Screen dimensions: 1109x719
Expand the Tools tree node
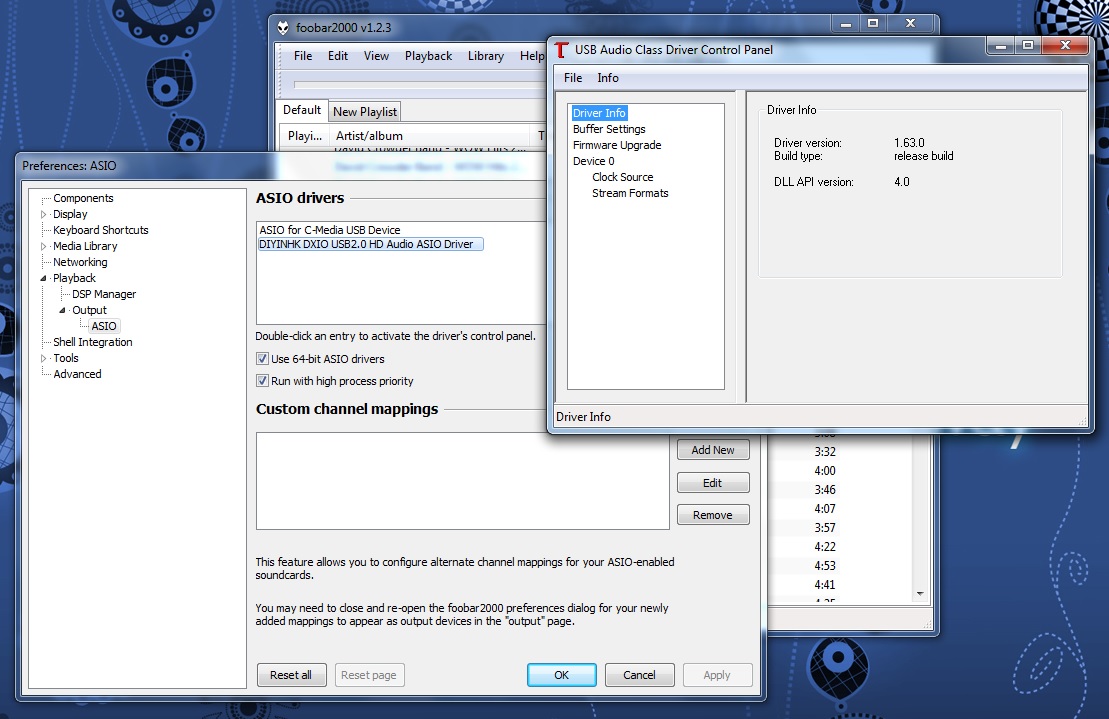pyautogui.click(x=43, y=358)
